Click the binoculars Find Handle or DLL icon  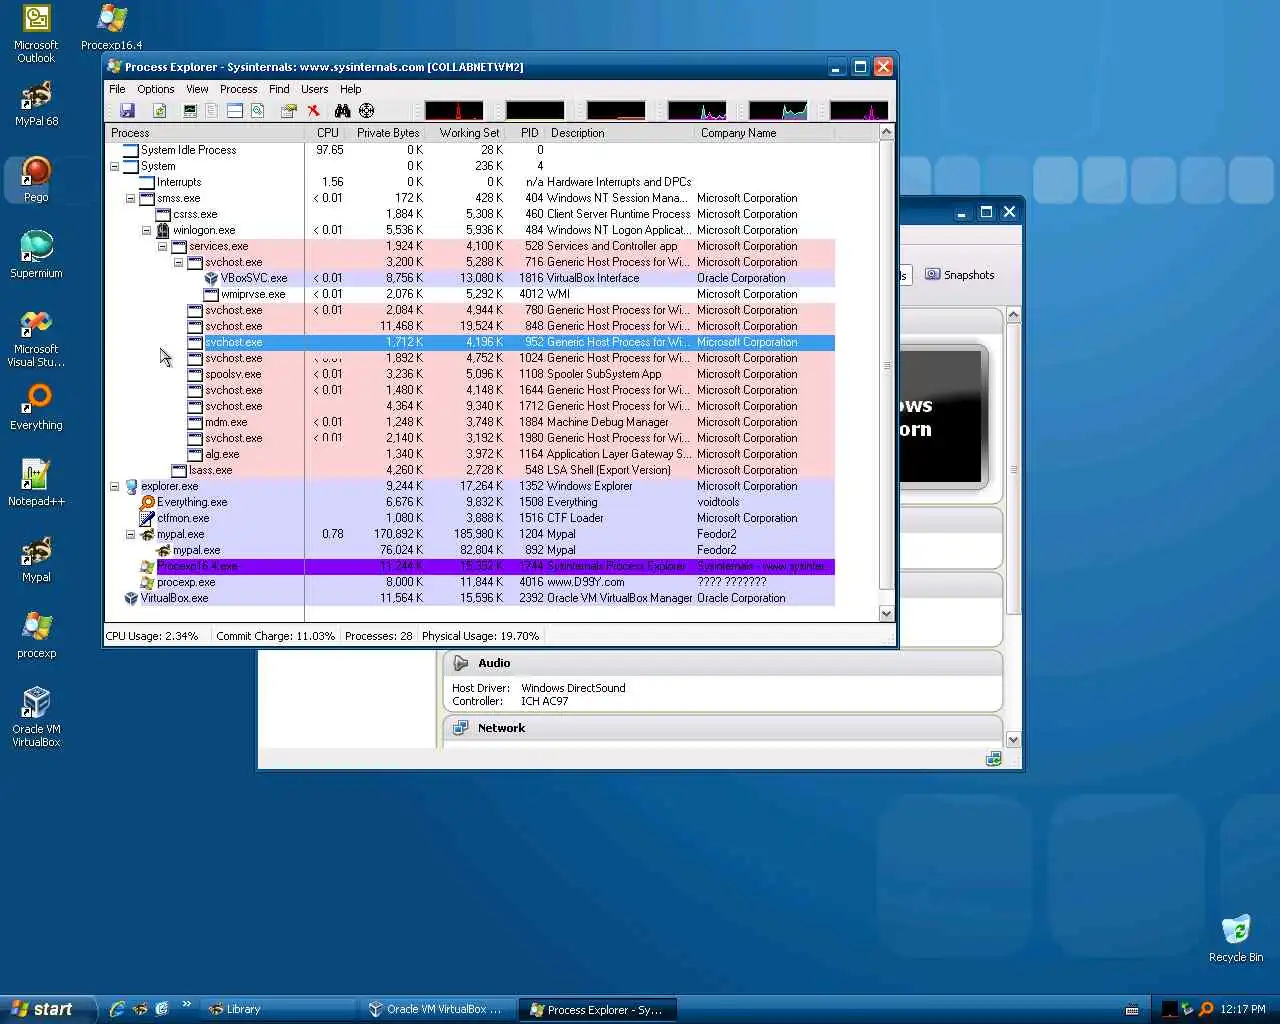tap(343, 111)
